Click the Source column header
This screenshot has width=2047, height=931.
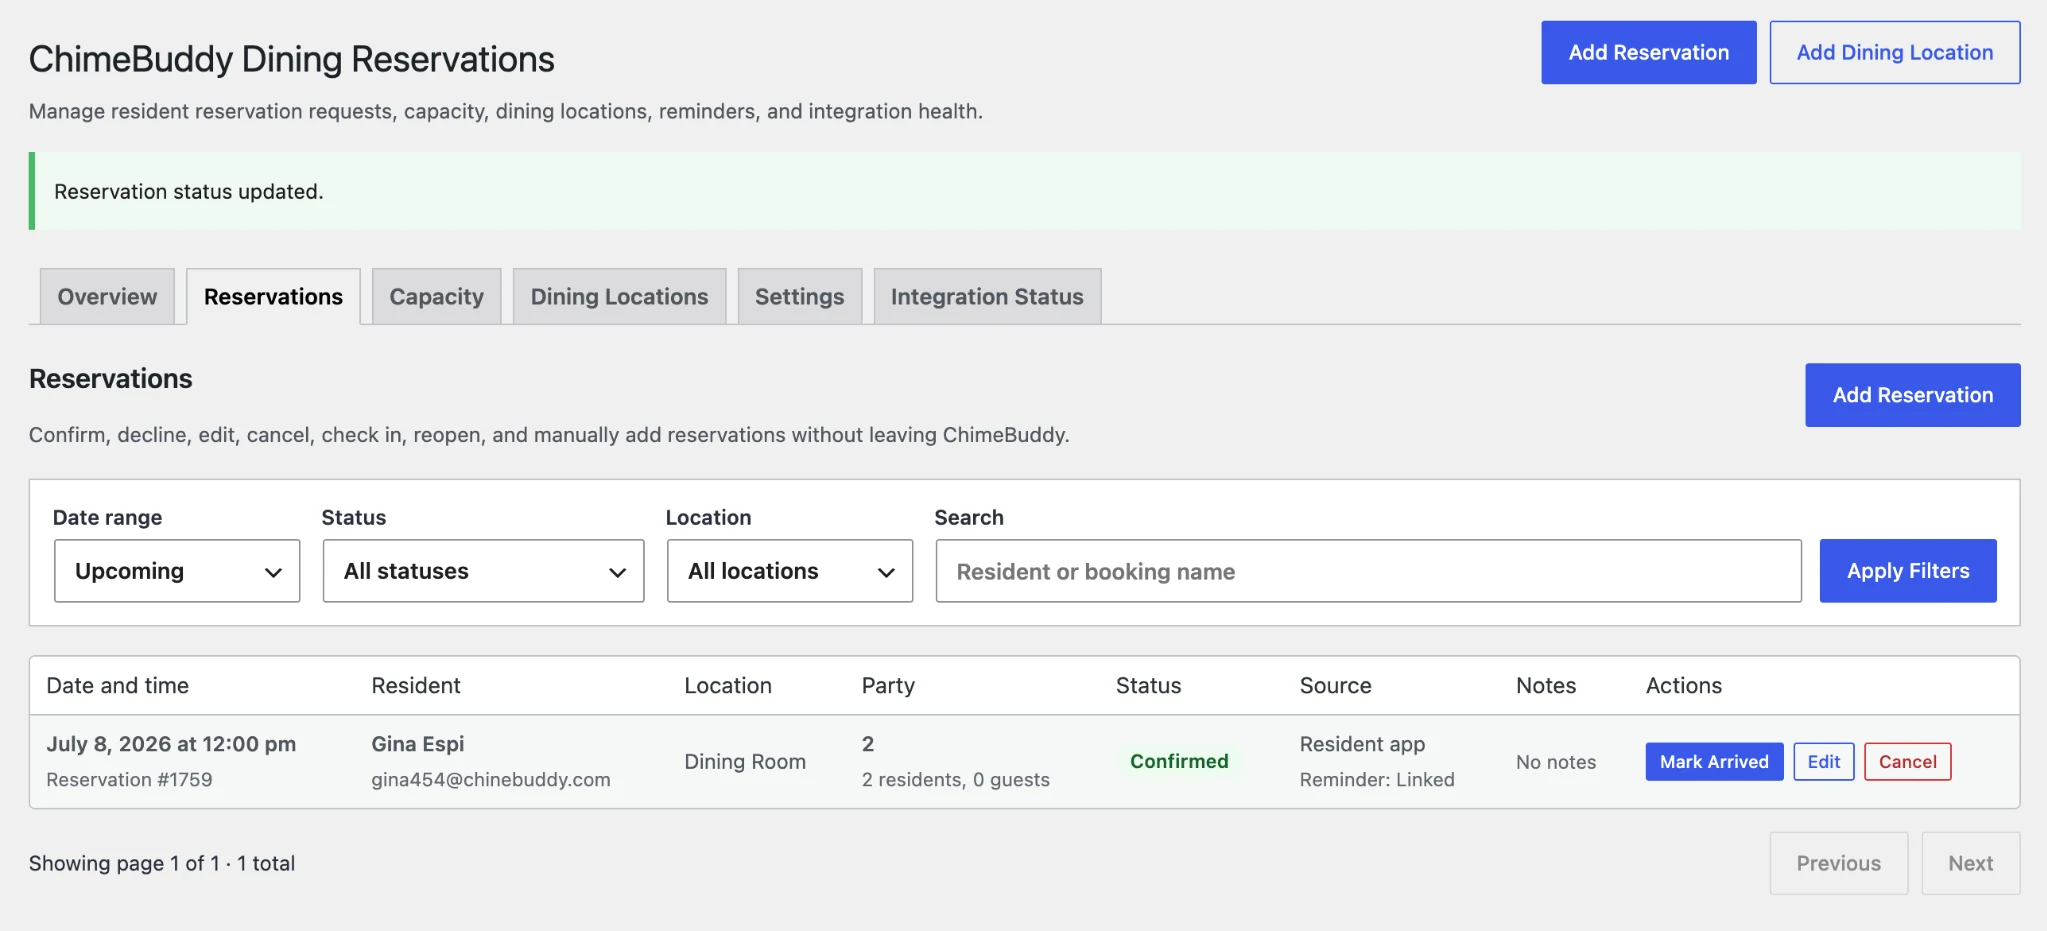[x=1335, y=686]
